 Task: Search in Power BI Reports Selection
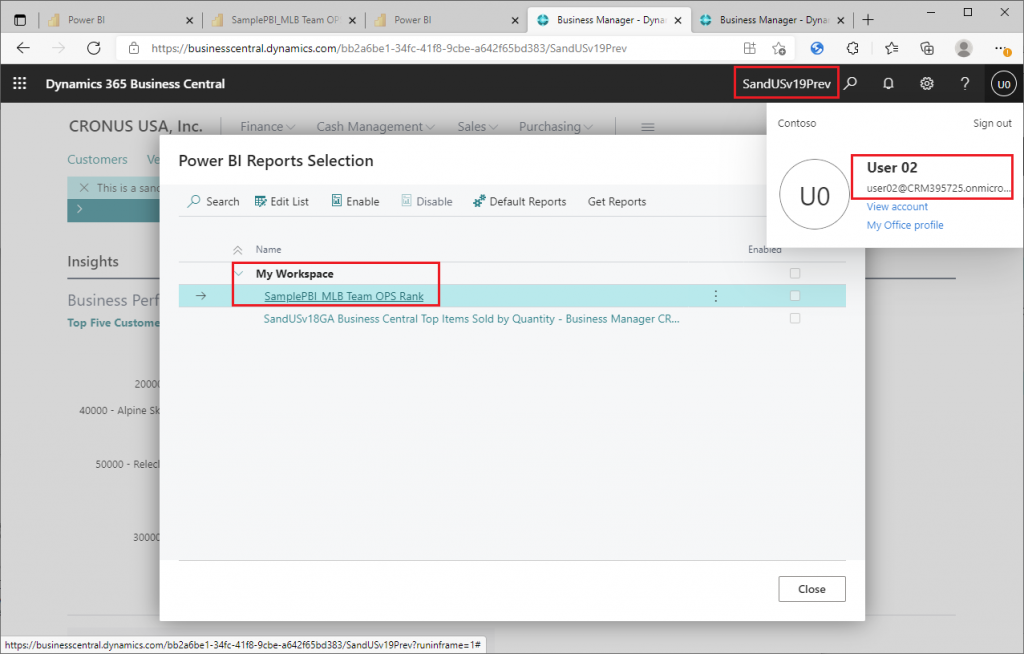coord(214,201)
